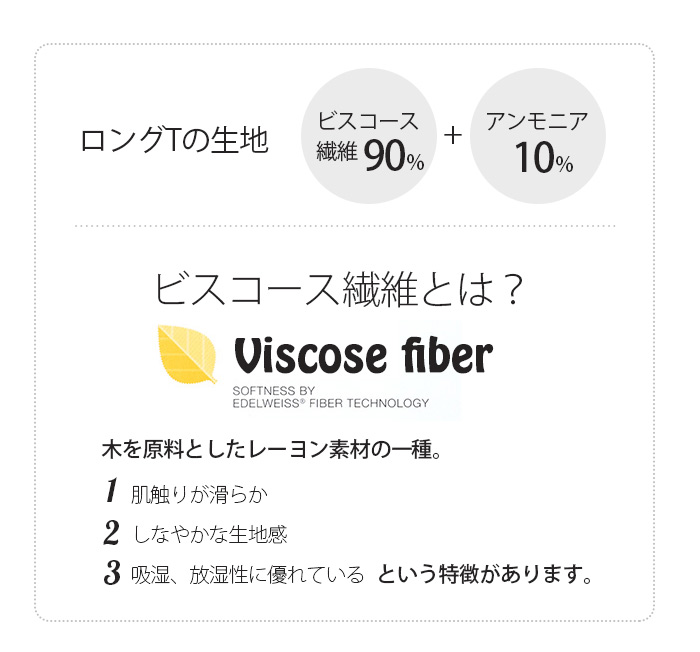The image size is (700, 652).
Task: Click the という特徴があります closing text
Action: click(x=485, y=574)
